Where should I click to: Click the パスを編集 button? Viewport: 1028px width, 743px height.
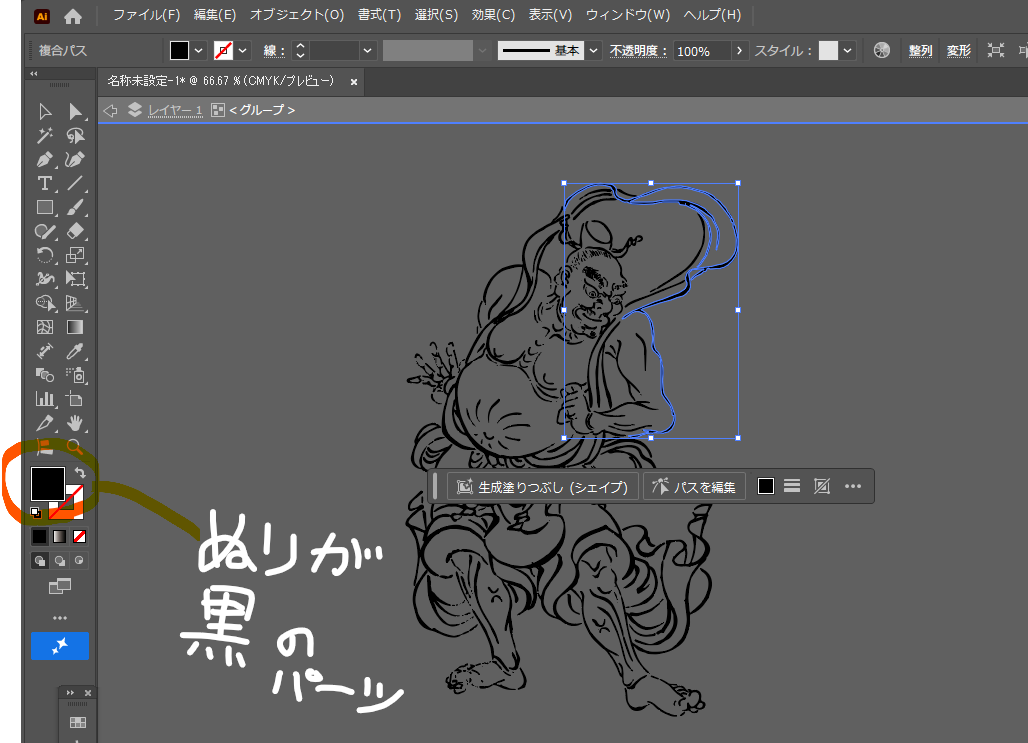tap(694, 487)
